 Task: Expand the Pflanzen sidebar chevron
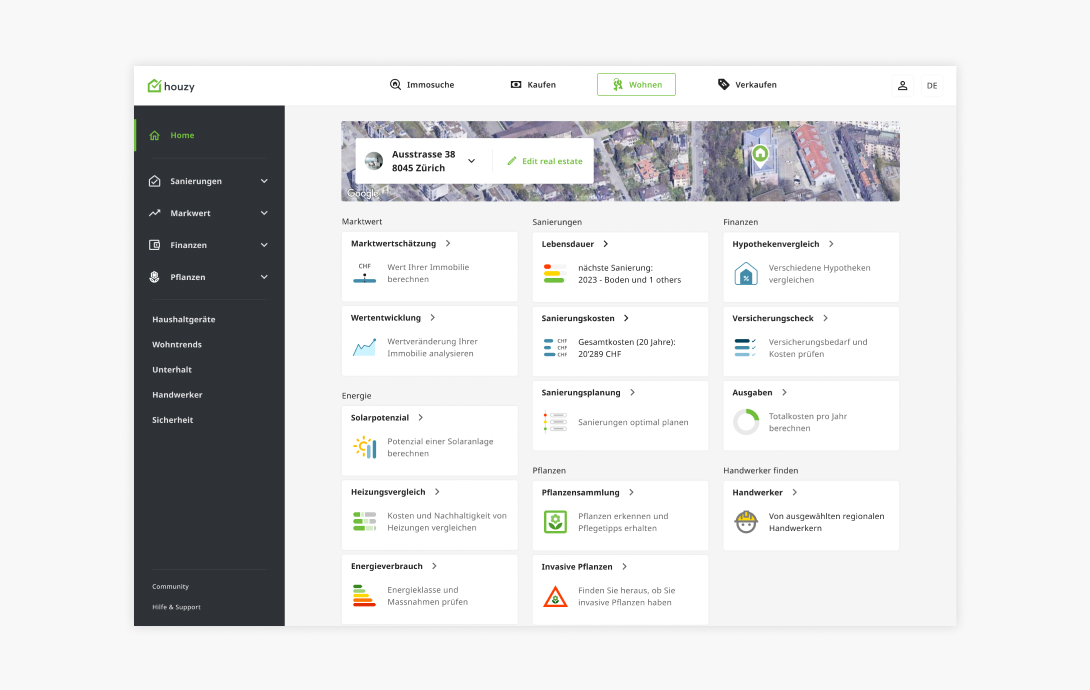pos(264,277)
